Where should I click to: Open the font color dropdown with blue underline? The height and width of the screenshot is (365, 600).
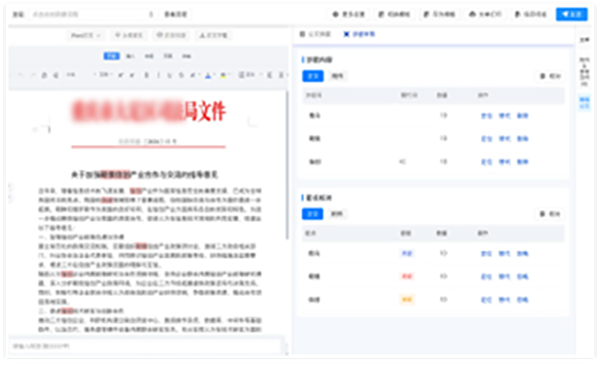coord(209,75)
